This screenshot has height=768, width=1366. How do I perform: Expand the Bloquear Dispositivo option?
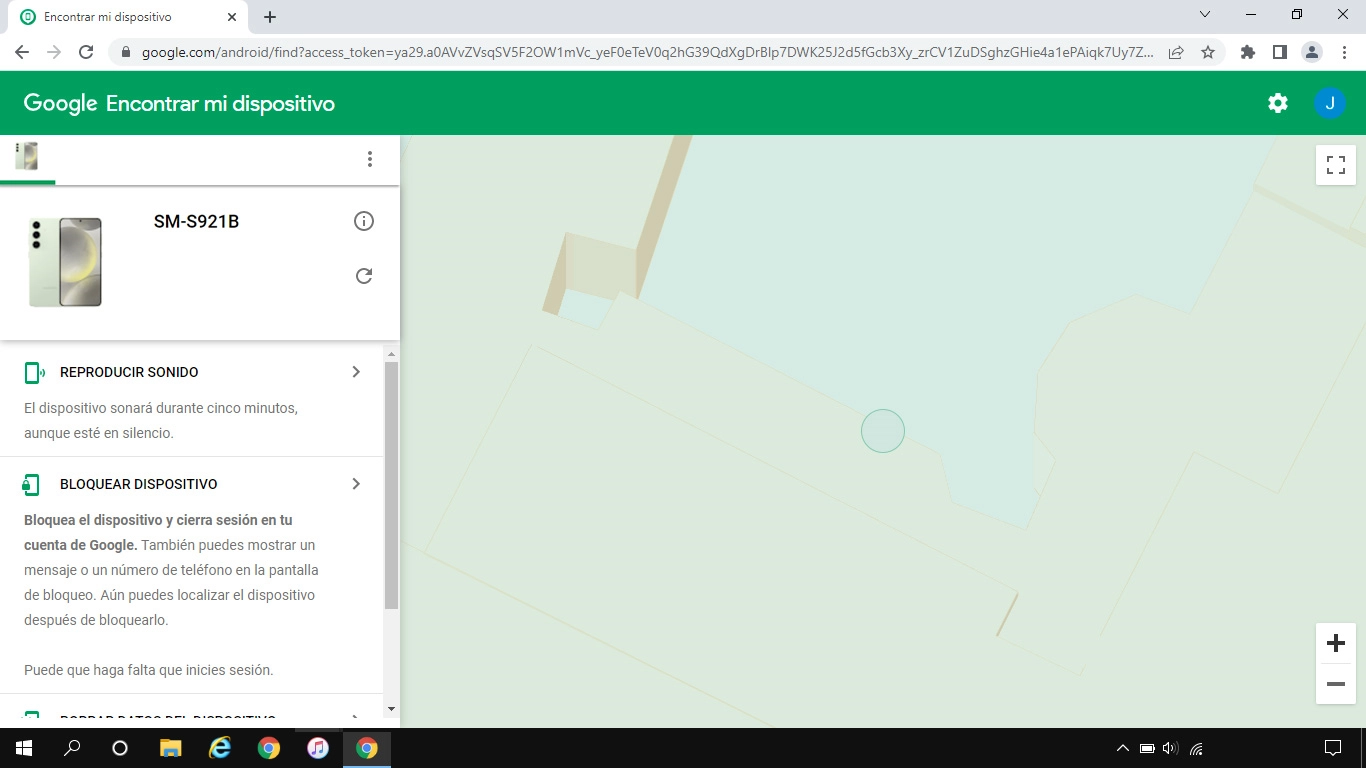(x=355, y=483)
